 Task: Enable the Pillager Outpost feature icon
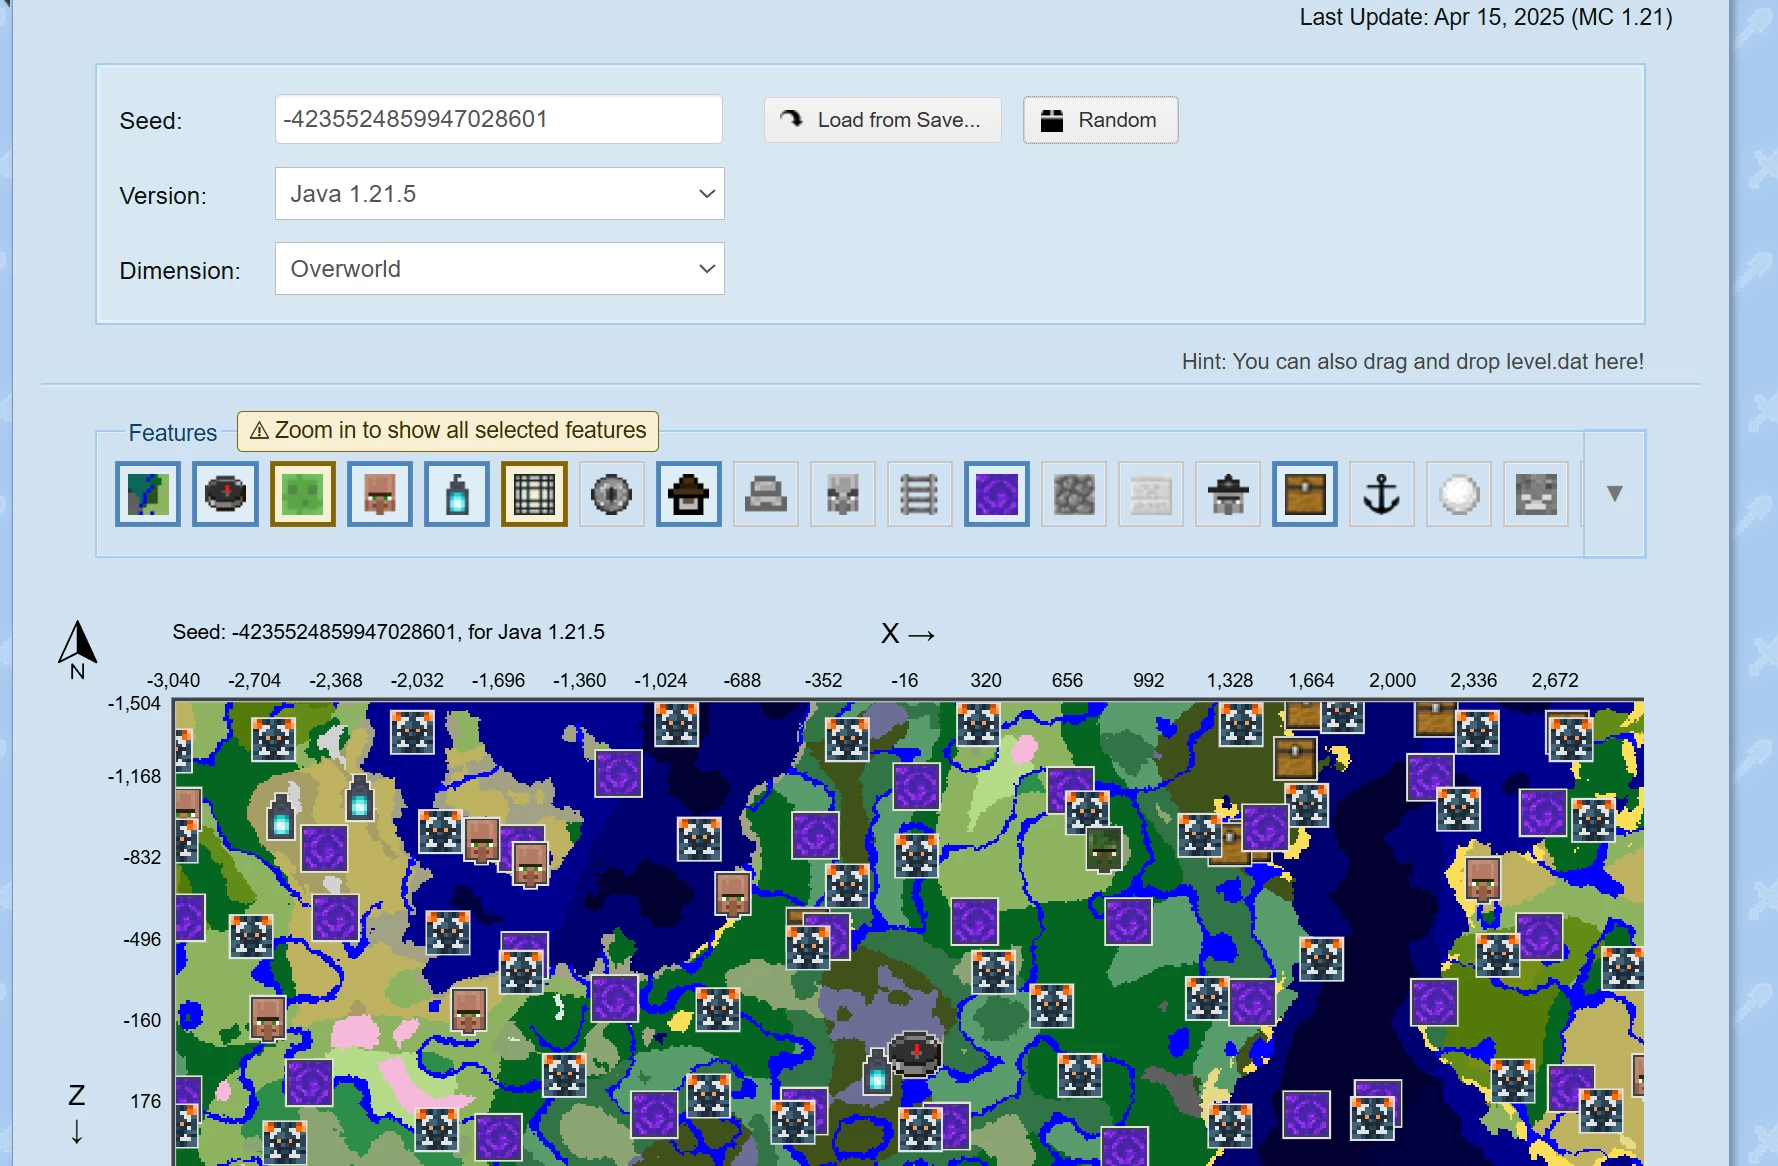[x=1228, y=494]
